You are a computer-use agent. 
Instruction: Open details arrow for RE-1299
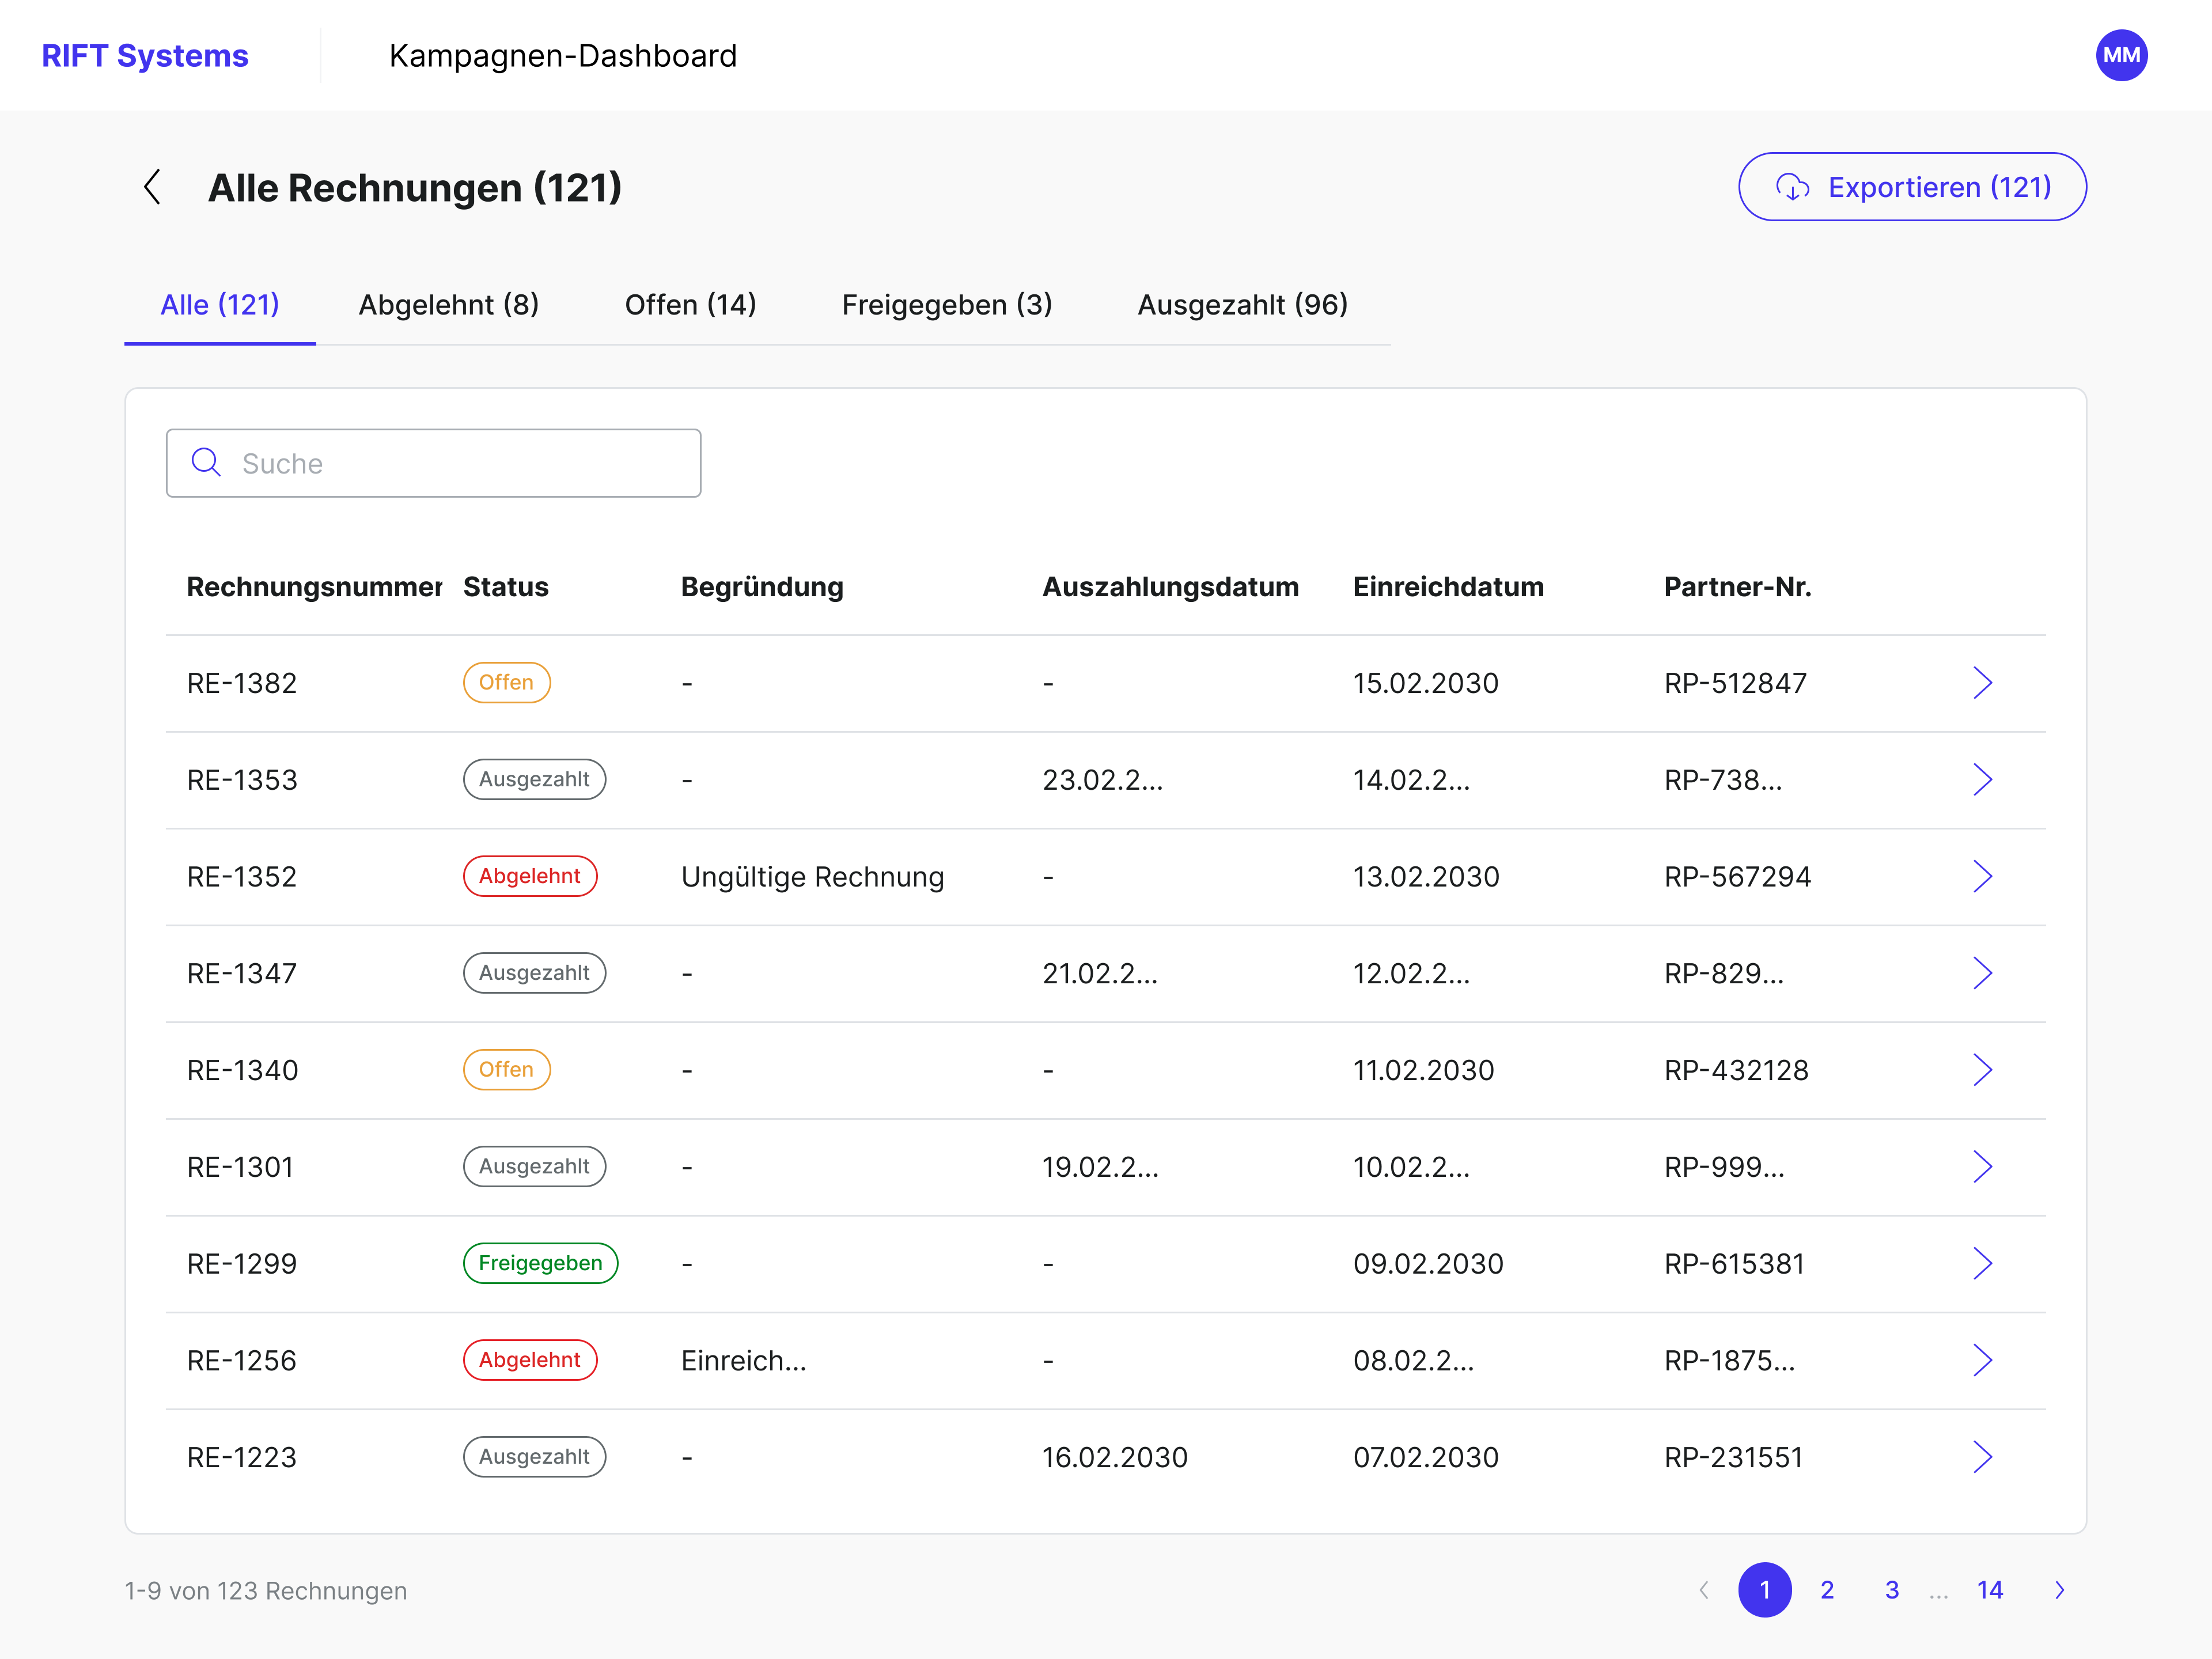(1982, 1263)
